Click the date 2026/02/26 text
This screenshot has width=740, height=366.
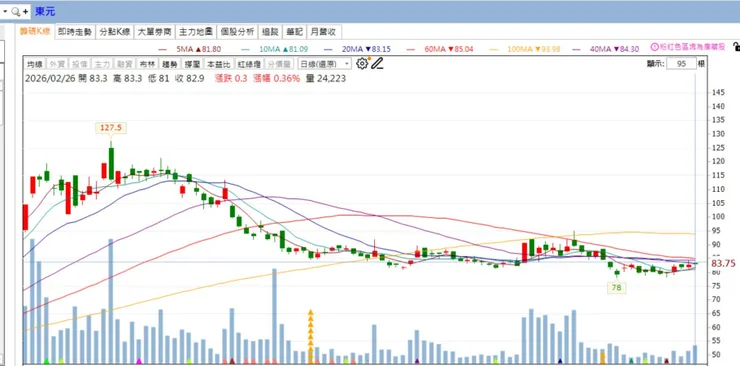click(50, 78)
